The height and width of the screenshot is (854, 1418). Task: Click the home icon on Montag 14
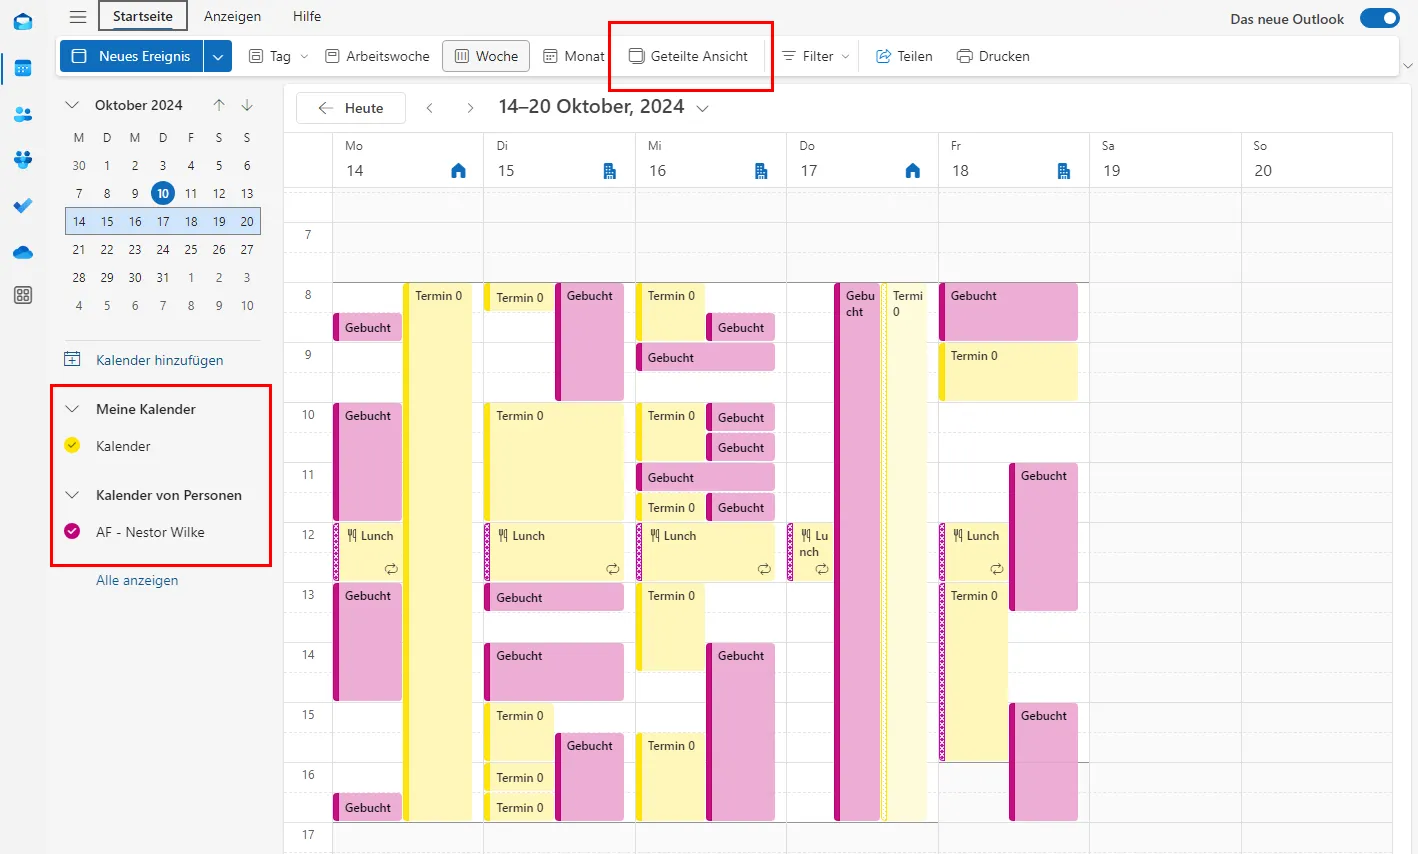point(458,170)
